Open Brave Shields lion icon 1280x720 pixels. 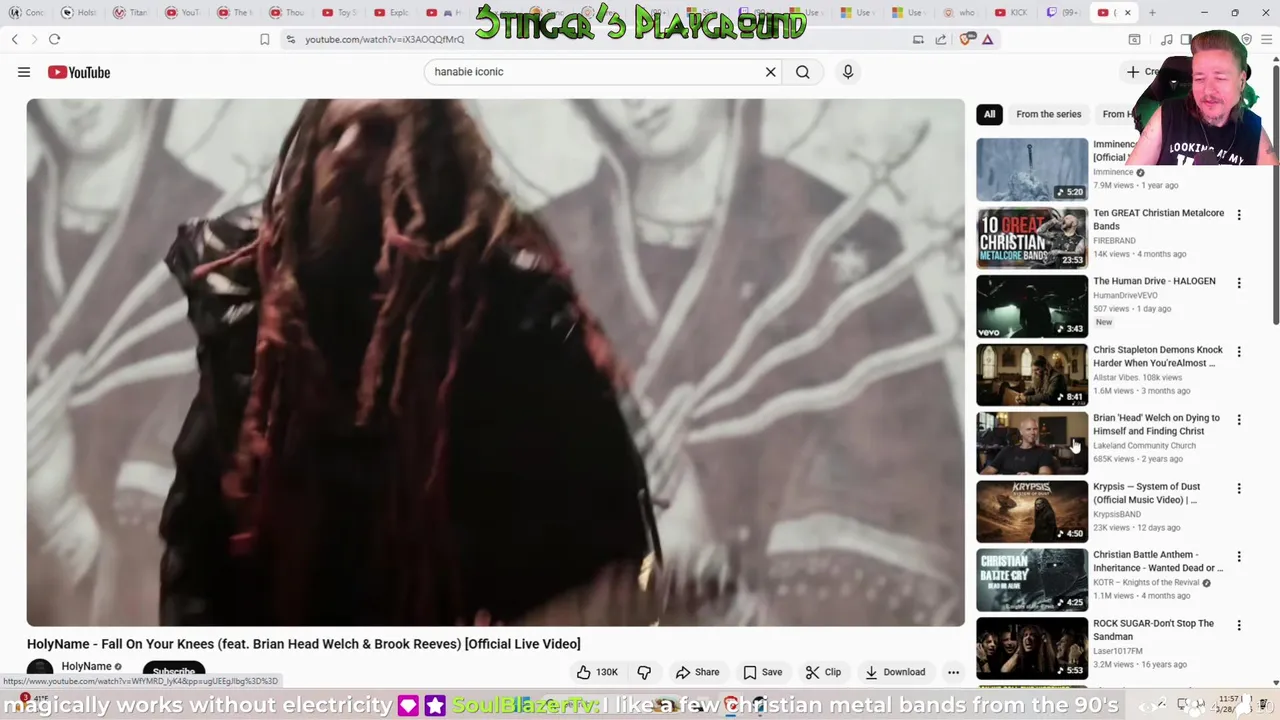[966, 39]
